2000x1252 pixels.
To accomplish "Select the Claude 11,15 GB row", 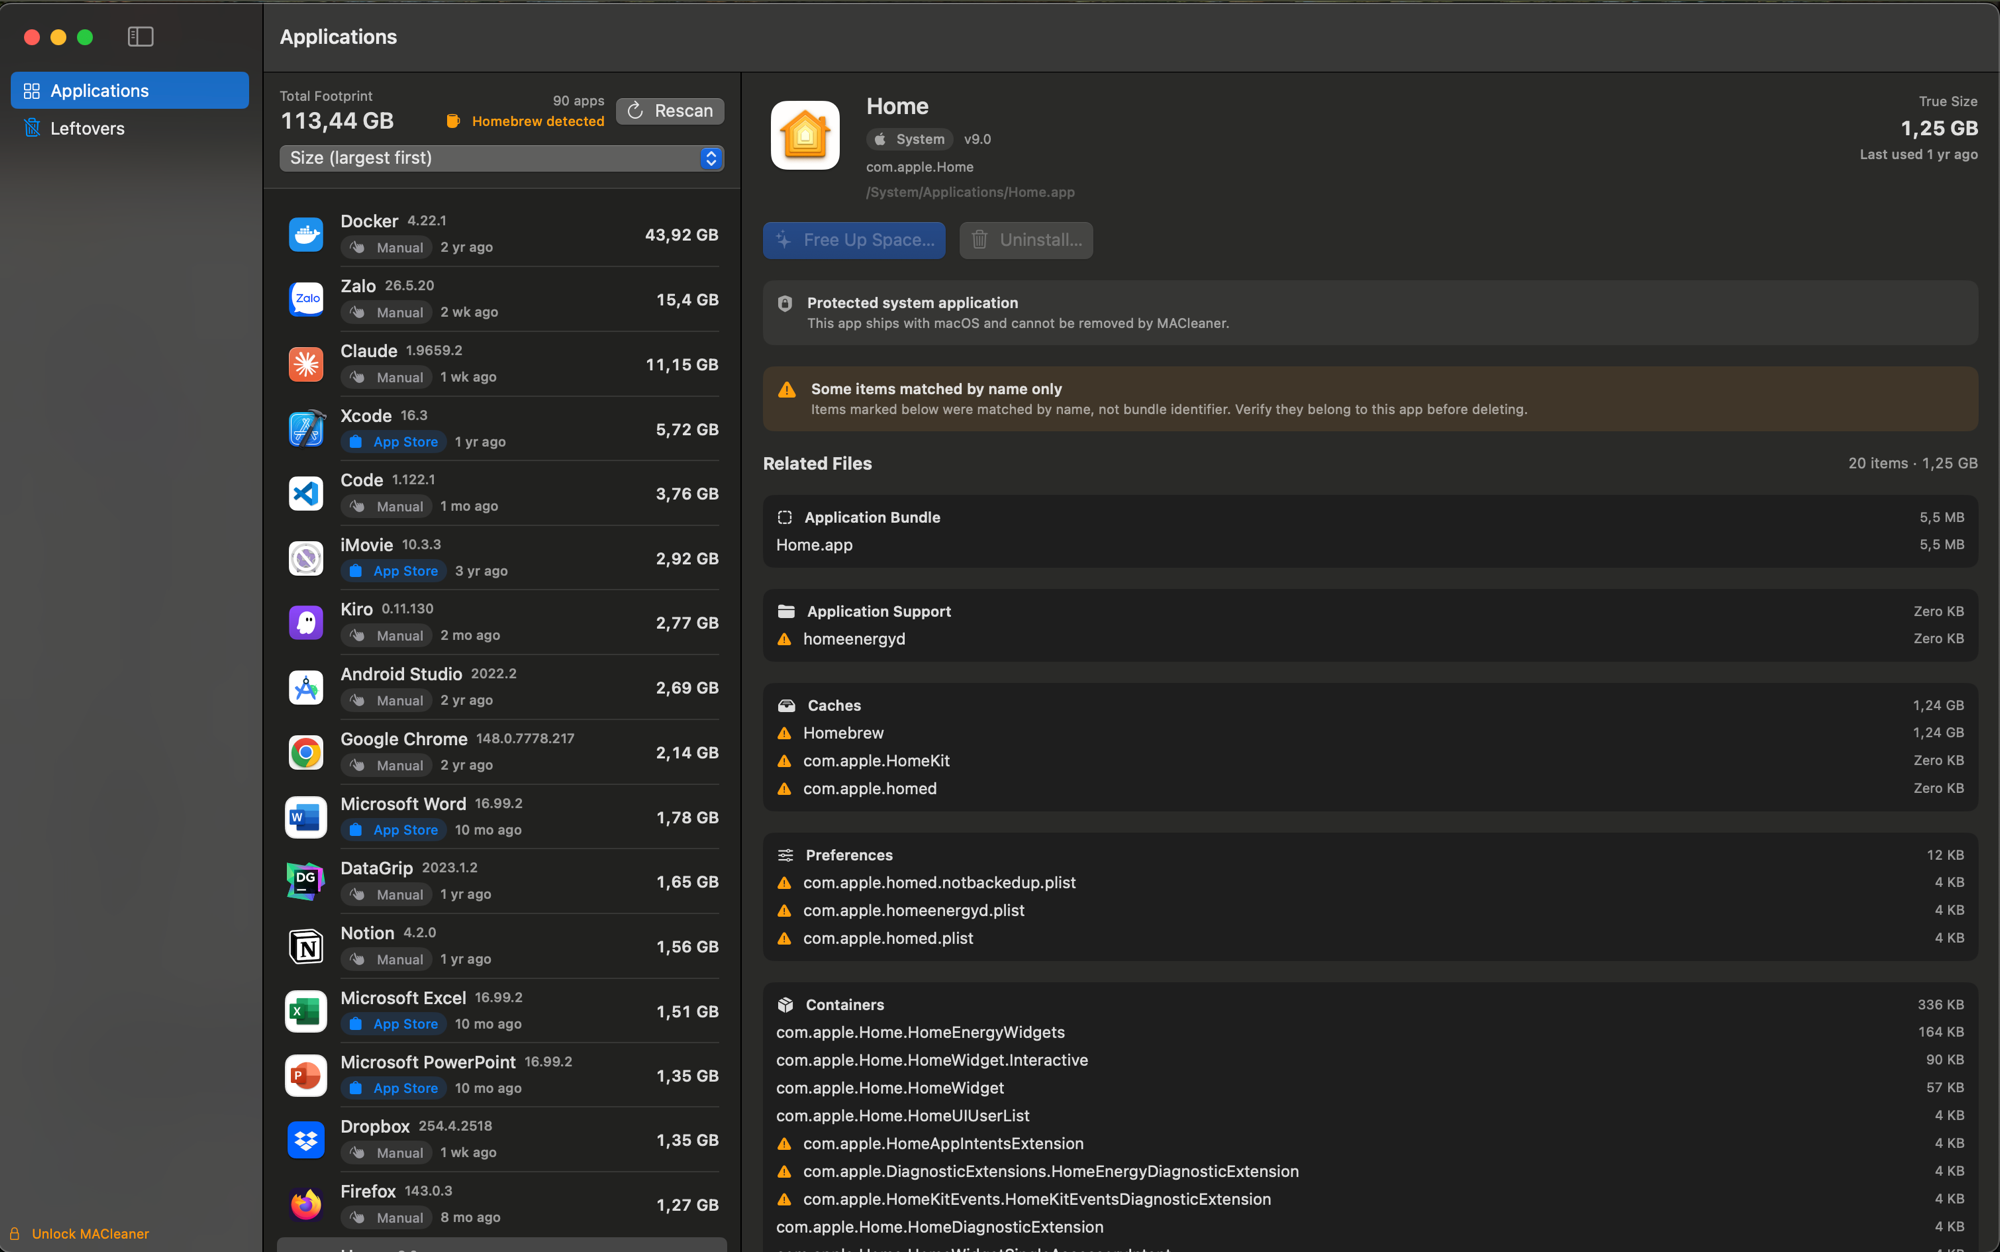I will [502, 364].
